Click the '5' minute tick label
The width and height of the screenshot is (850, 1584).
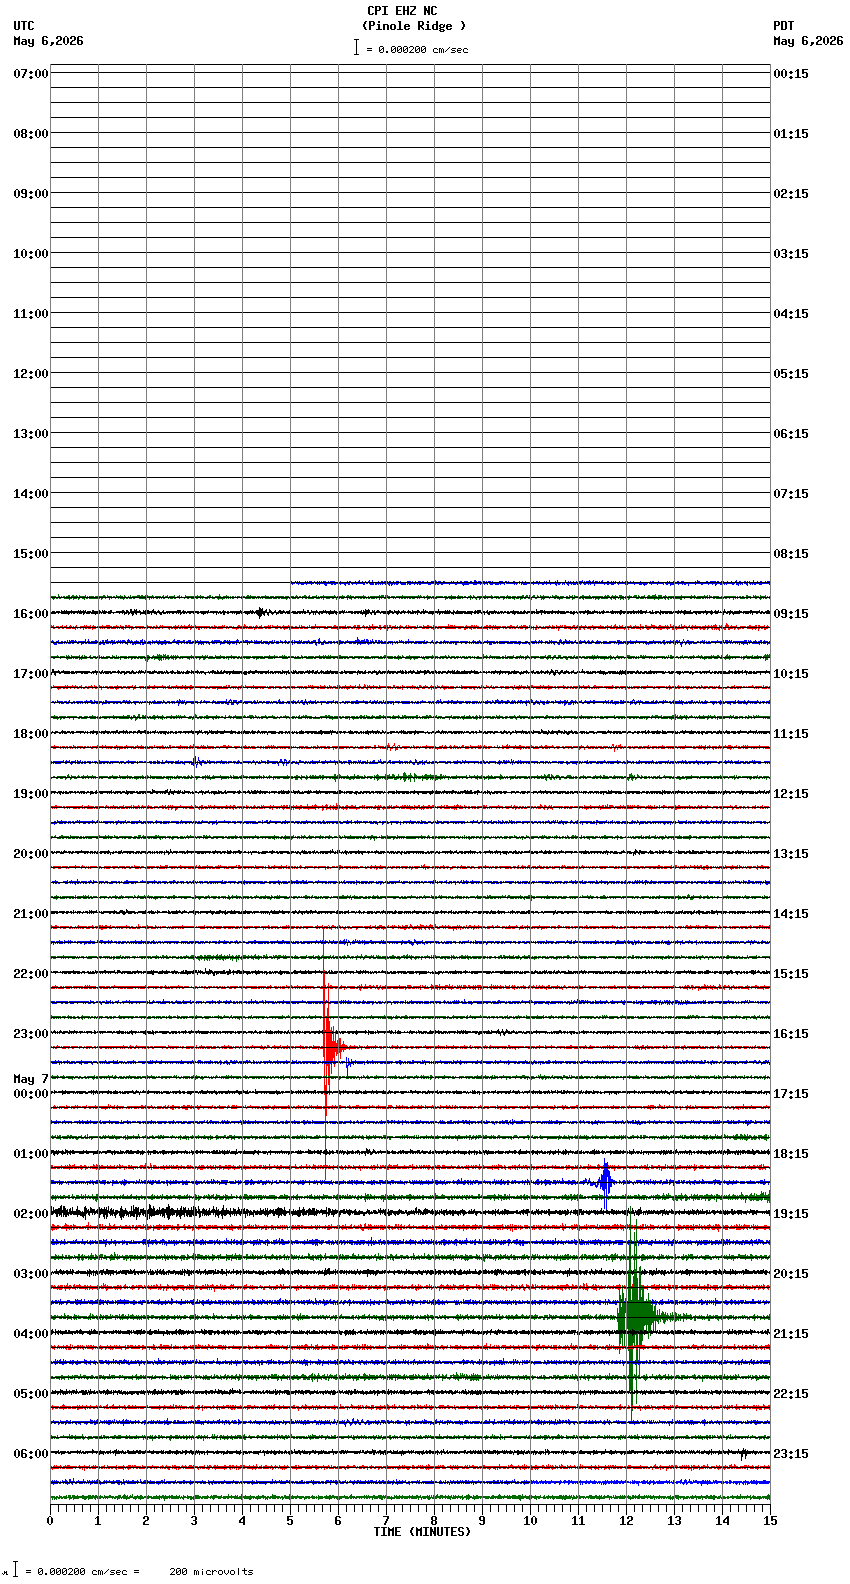tap(290, 1521)
